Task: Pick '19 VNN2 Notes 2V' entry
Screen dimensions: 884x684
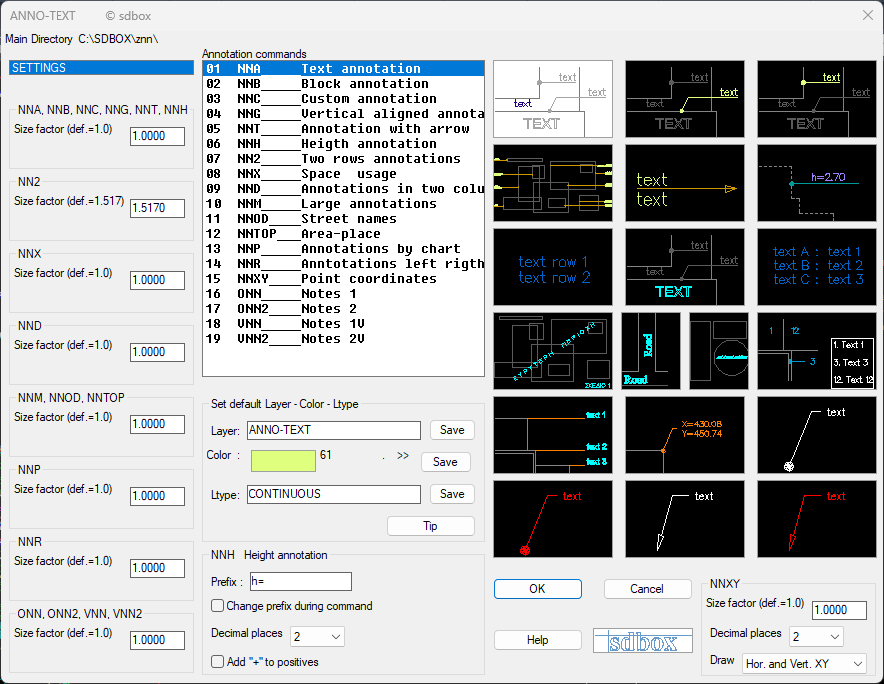Action: click(x=343, y=339)
